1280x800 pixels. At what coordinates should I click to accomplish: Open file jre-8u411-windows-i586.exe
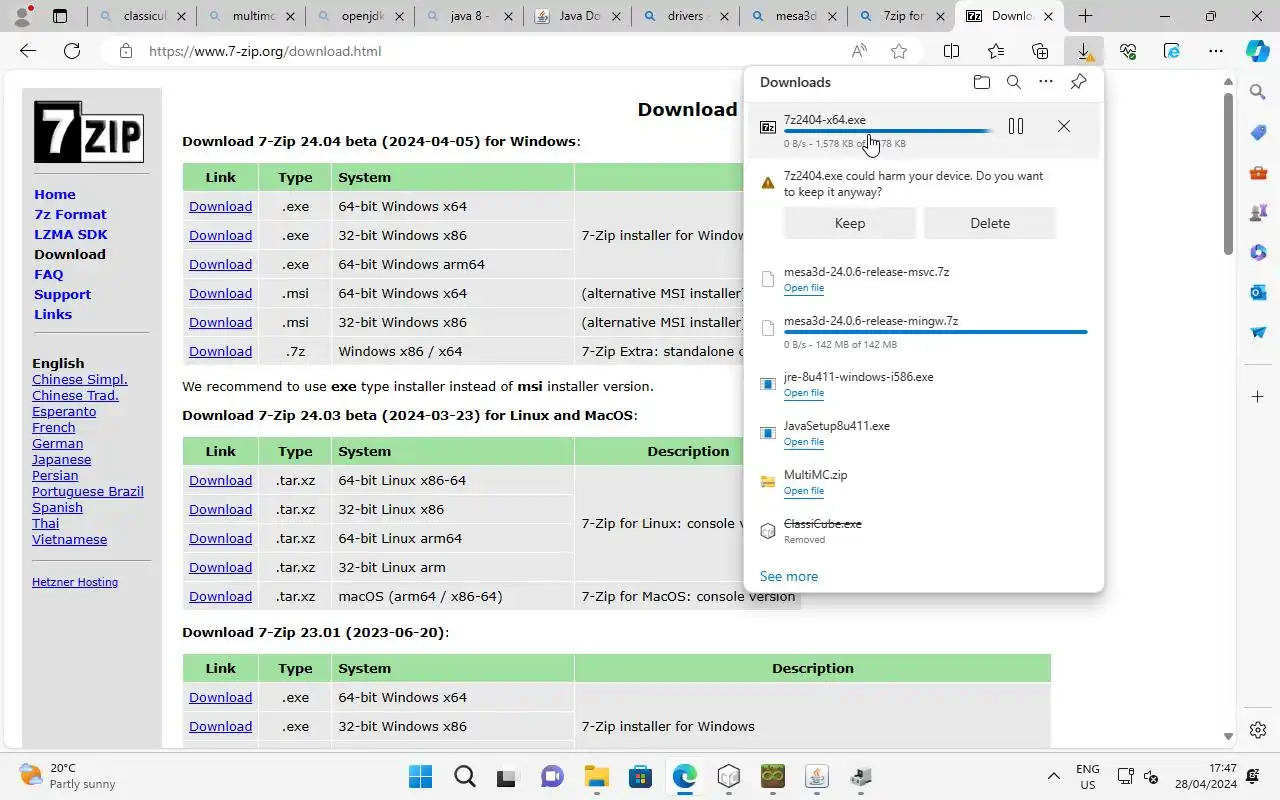click(x=804, y=393)
